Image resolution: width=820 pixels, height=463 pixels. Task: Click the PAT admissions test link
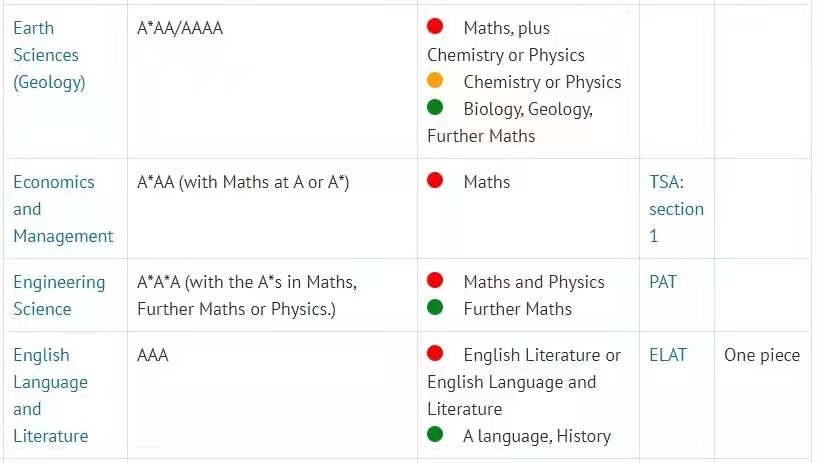click(x=663, y=282)
